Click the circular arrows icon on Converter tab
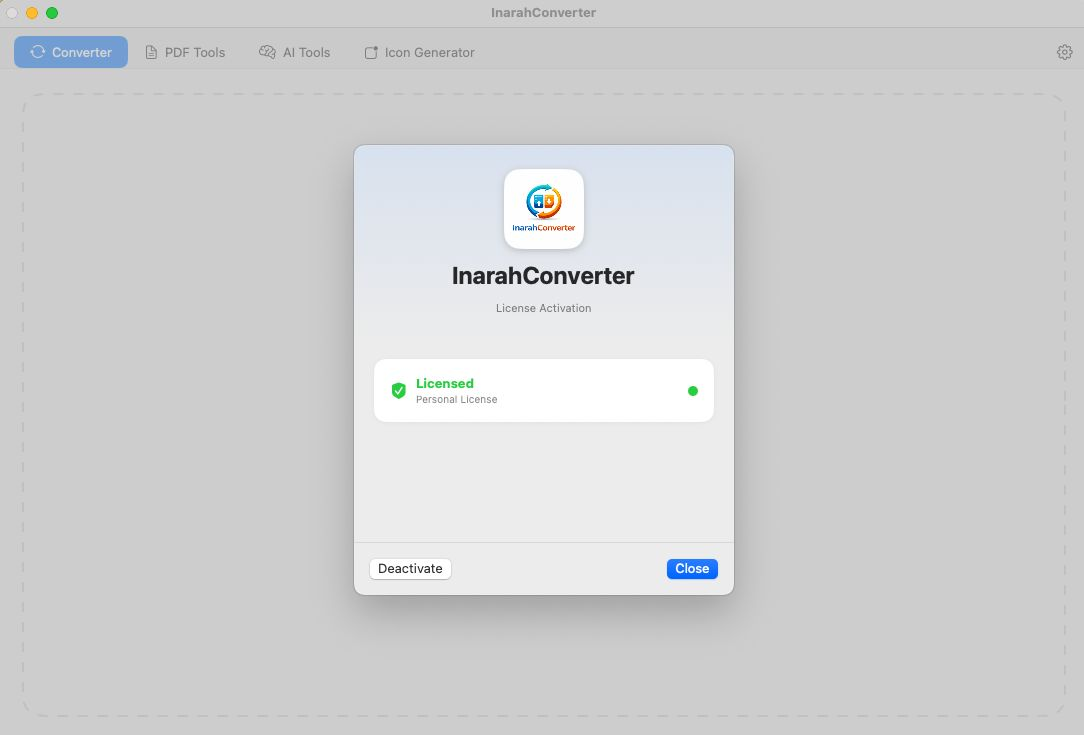 (38, 52)
